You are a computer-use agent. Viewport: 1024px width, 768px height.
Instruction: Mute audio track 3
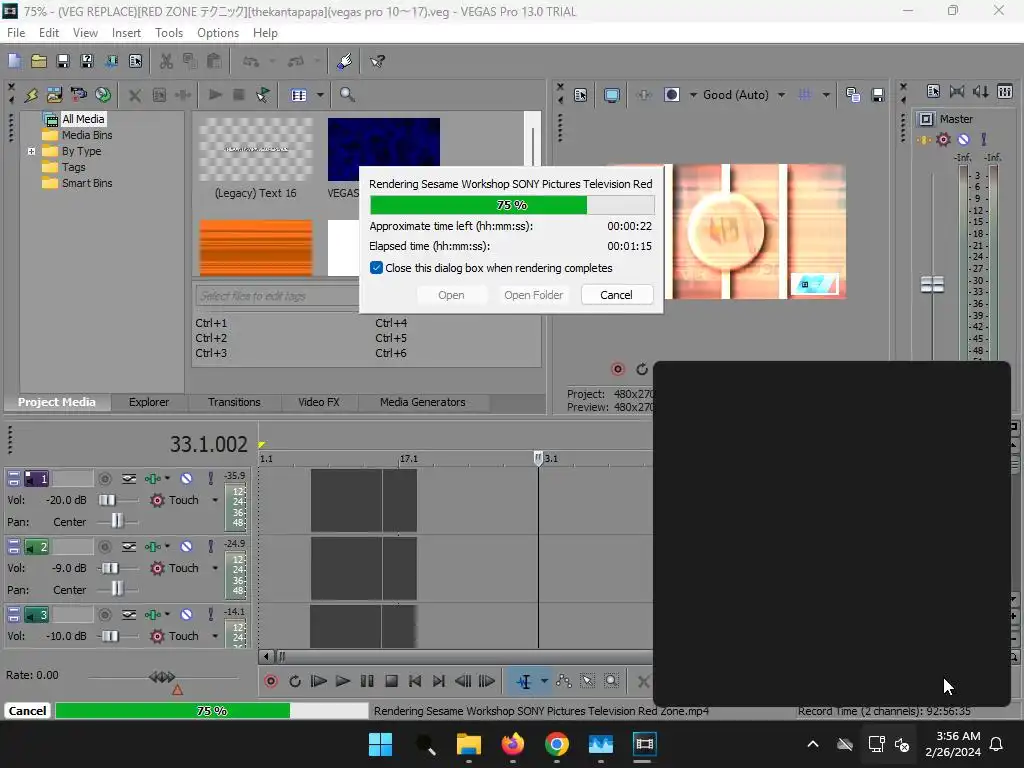(x=186, y=615)
